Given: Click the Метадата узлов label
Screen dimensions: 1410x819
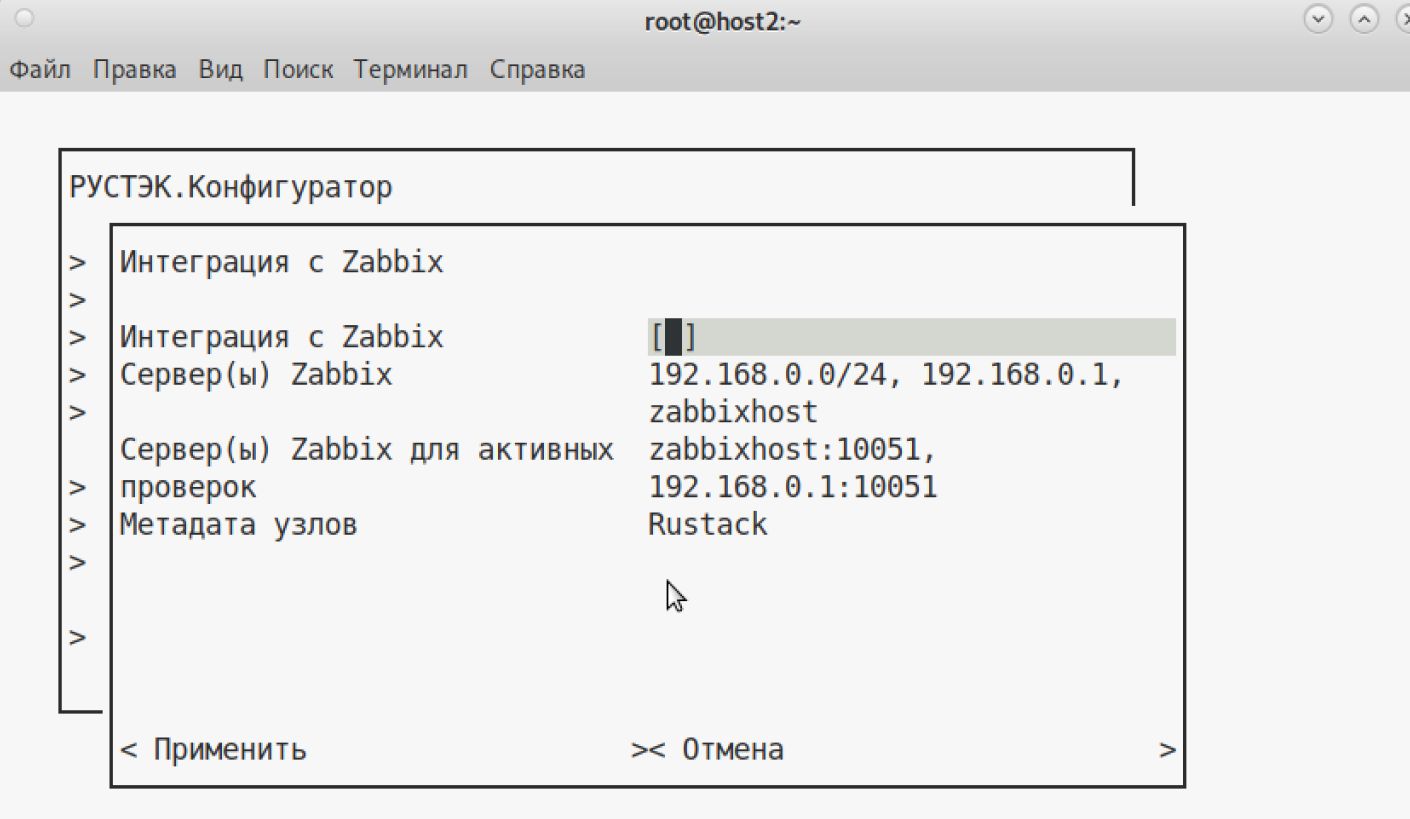Looking at the screenshot, I should point(238,525).
